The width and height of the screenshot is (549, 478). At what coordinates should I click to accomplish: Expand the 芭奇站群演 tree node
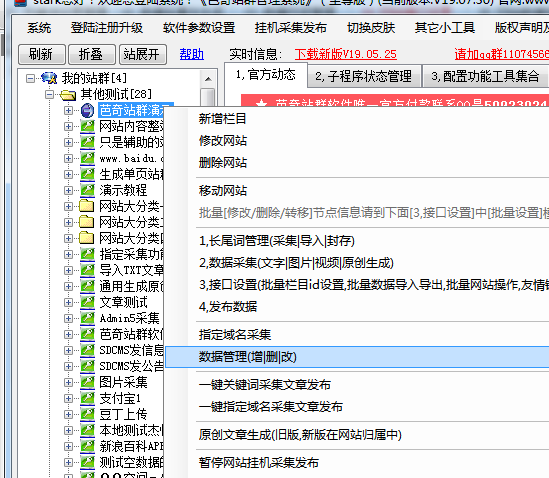pyautogui.click(x=68, y=110)
